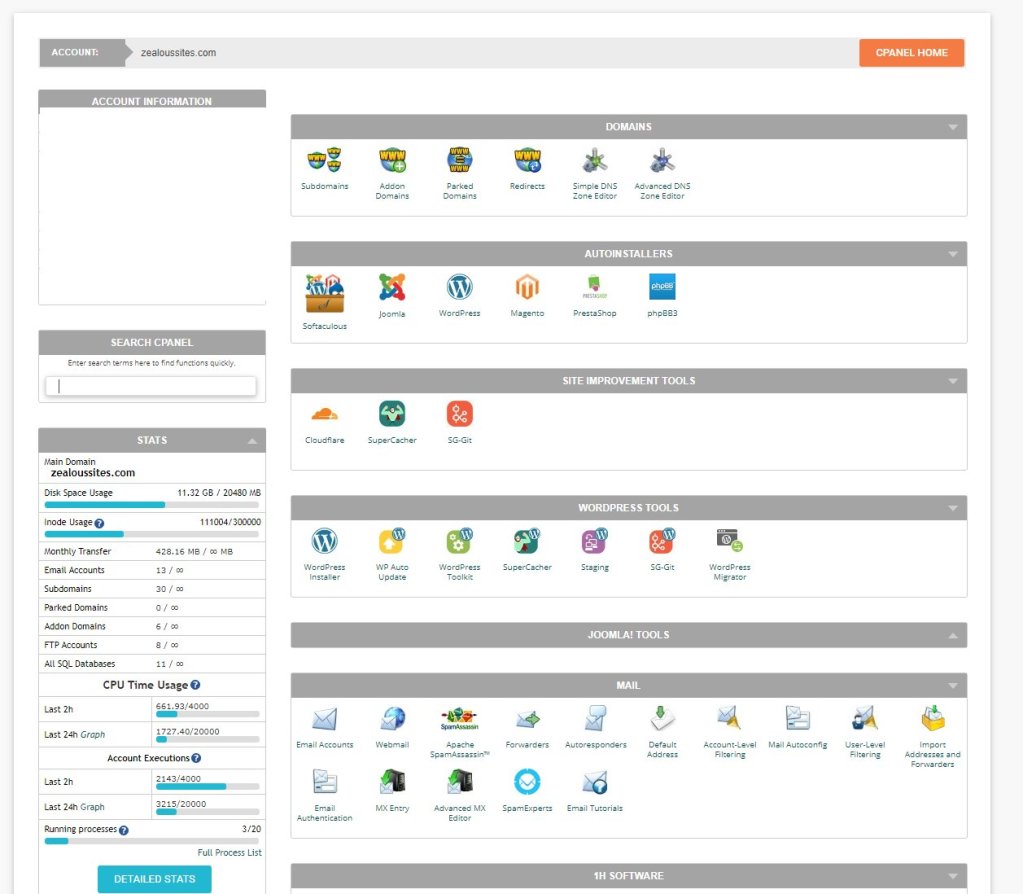Image resolution: width=1023 pixels, height=894 pixels.
Task: Collapse the Autoinstallers section
Action: (953, 254)
